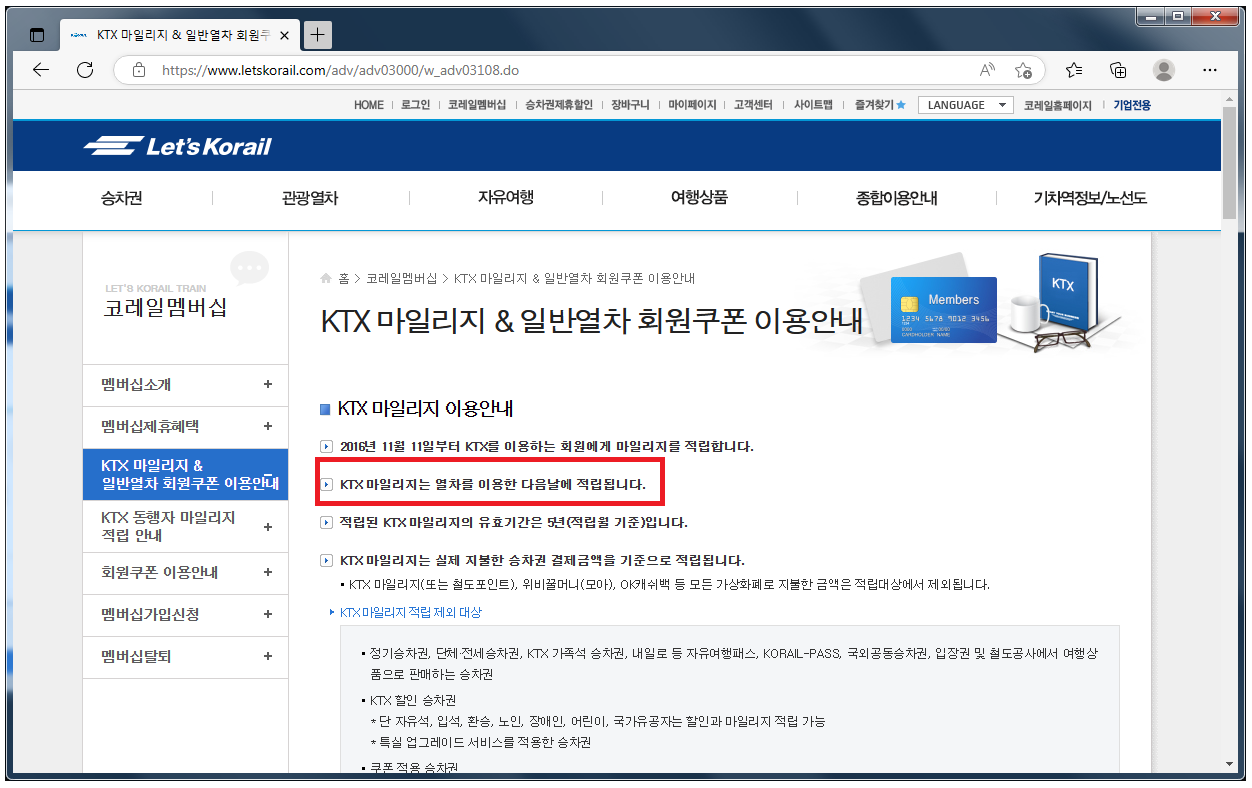
Task: Open 자유여행 main menu
Action: tap(506, 198)
